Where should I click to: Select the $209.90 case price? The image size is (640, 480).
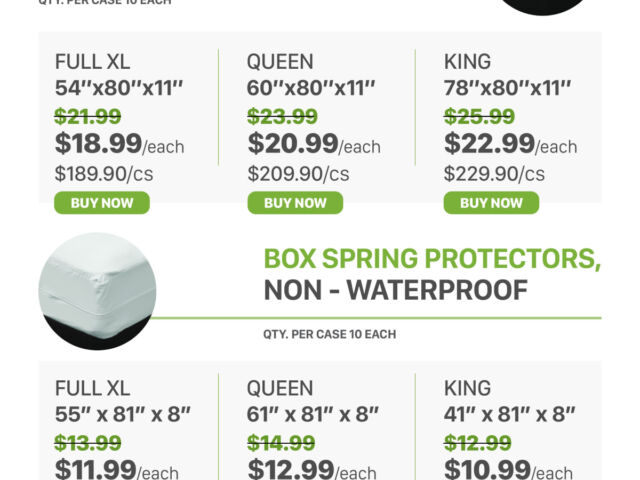pos(298,174)
